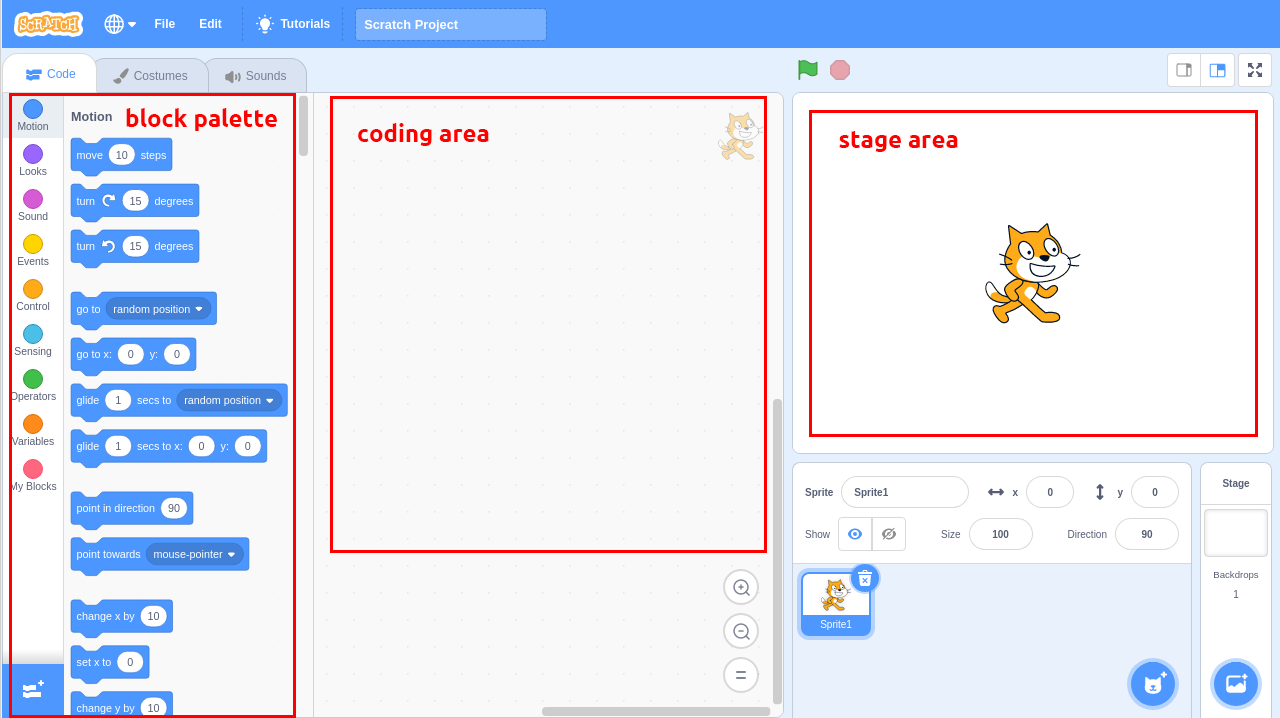Select the My Blocks category

tap(33, 475)
